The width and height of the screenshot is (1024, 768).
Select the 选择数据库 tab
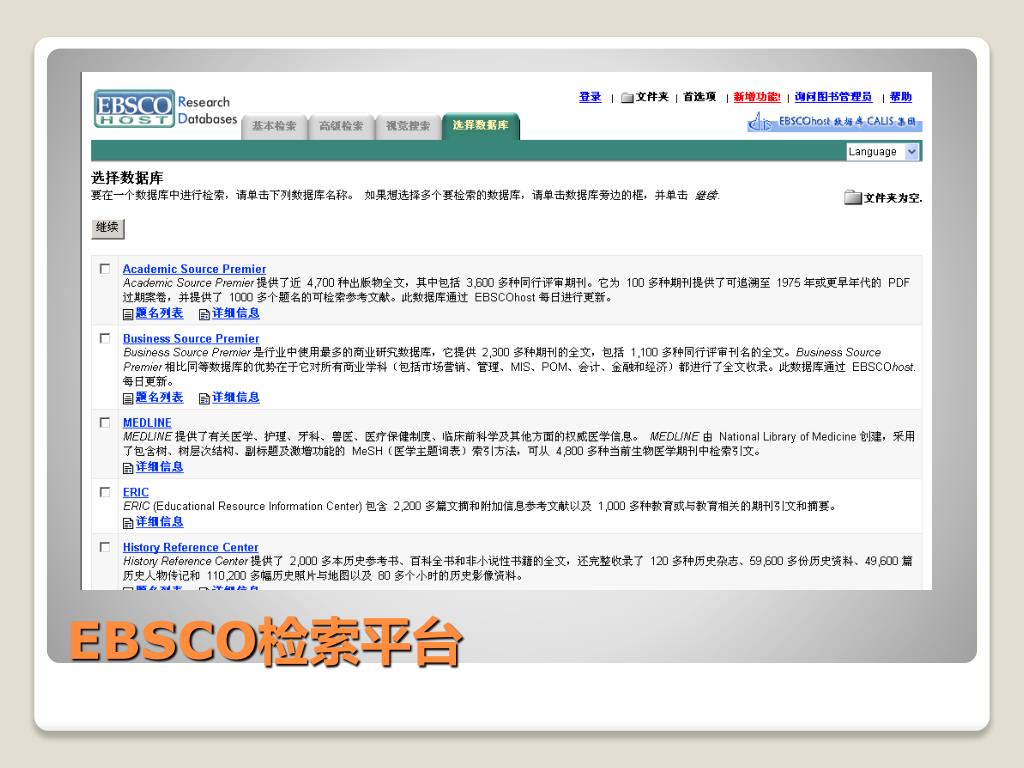click(481, 125)
